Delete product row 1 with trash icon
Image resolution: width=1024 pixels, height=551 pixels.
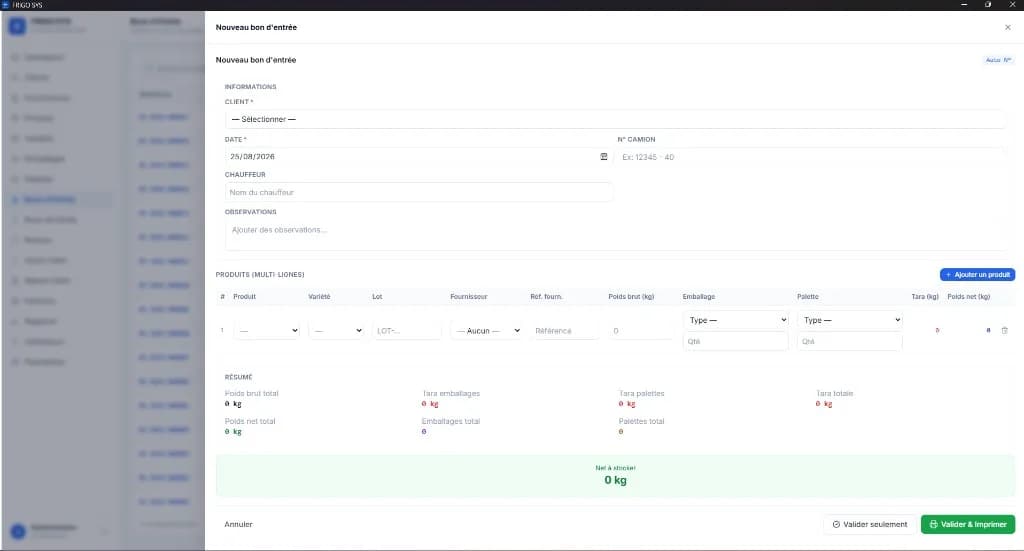[1004, 330]
